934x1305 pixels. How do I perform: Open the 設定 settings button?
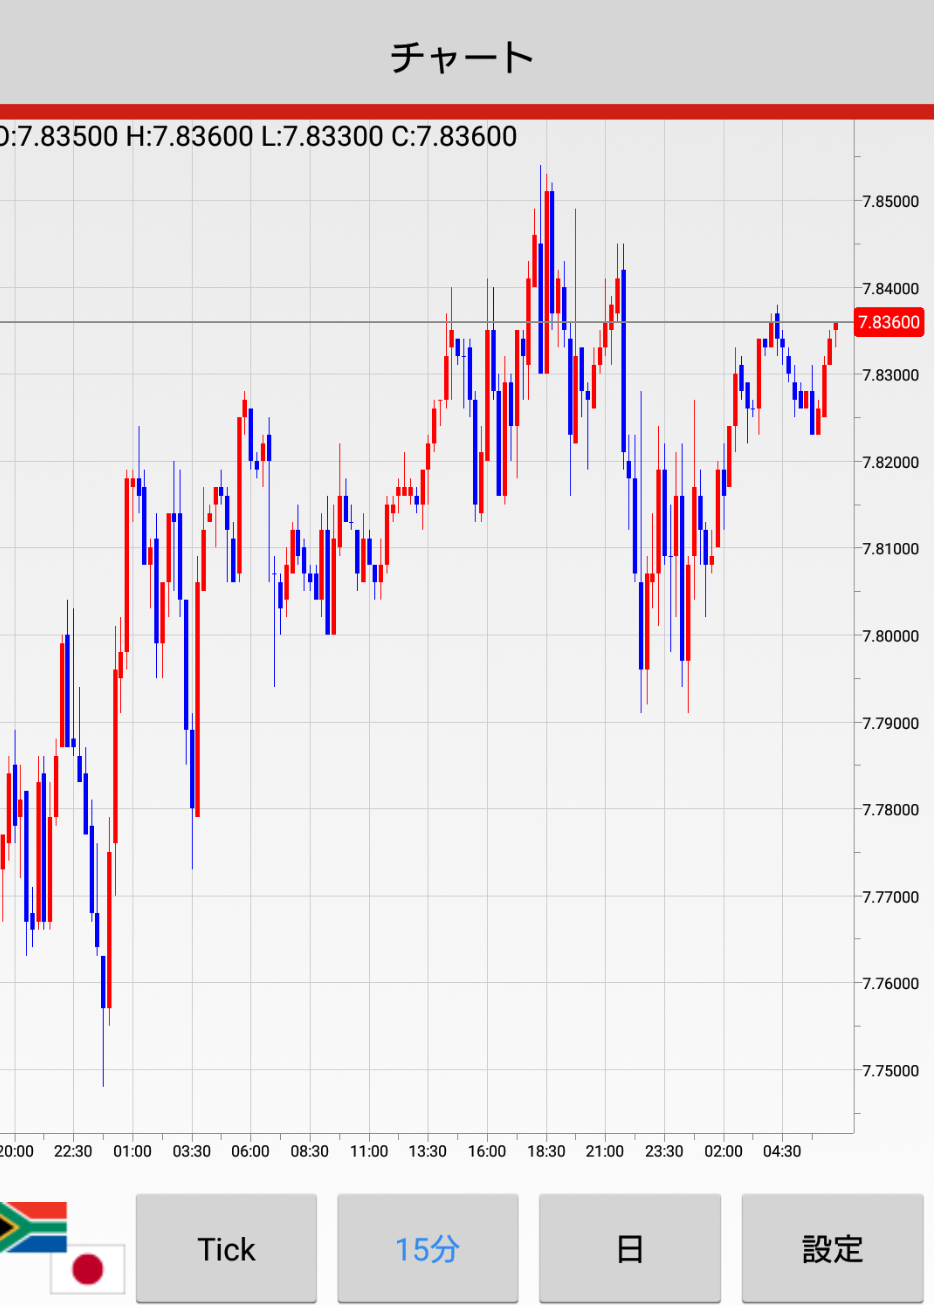tap(831, 1249)
